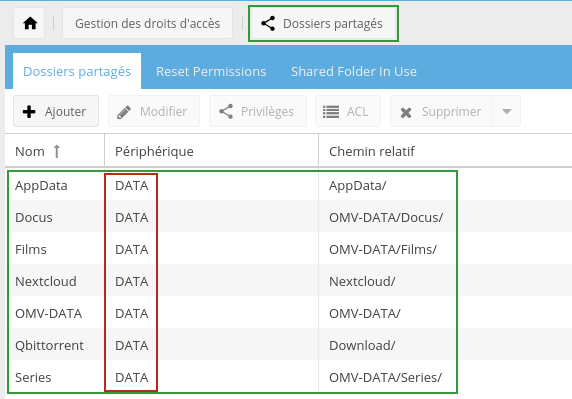This screenshot has width=572, height=399.
Task: Click the DATA device cell in Docus row
Action: (x=131, y=218)
